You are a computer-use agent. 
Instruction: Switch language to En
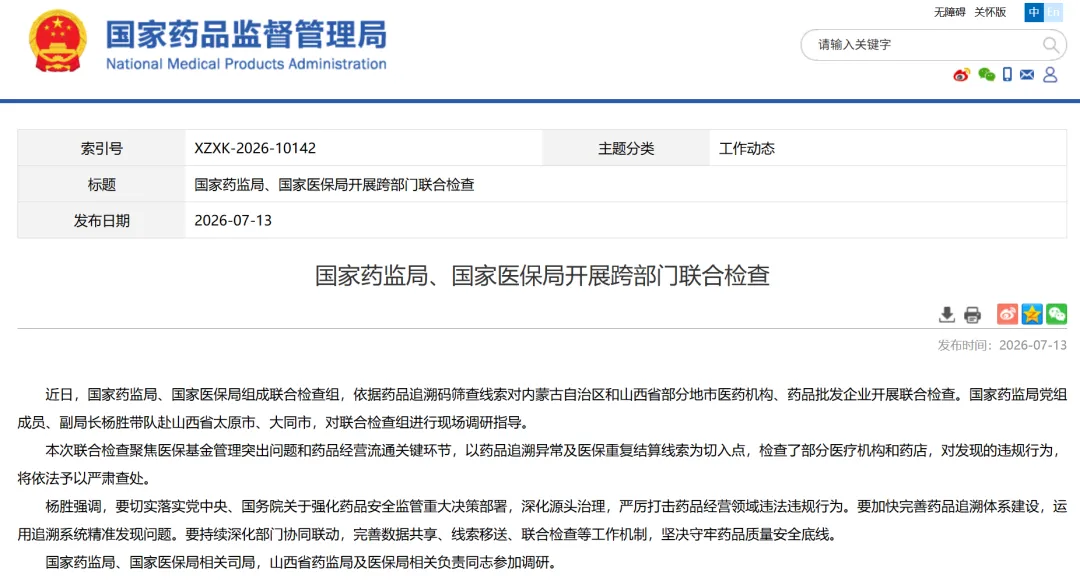[1053, 12]
